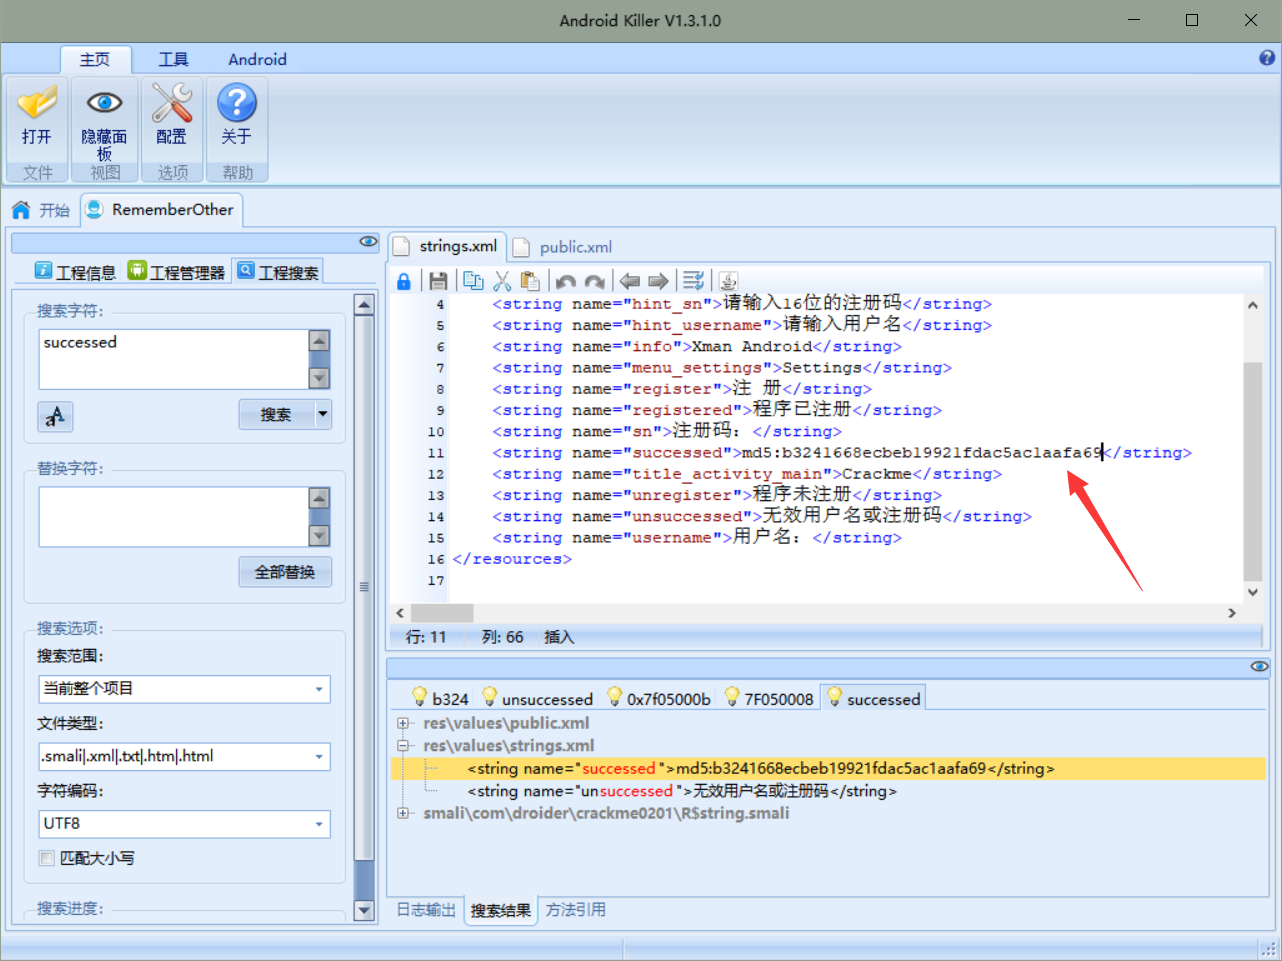The width and height of the screenshot is (1282, 961).
Task: Click the left panel vertical scrollbar thumb
Action: coord(364,588)
